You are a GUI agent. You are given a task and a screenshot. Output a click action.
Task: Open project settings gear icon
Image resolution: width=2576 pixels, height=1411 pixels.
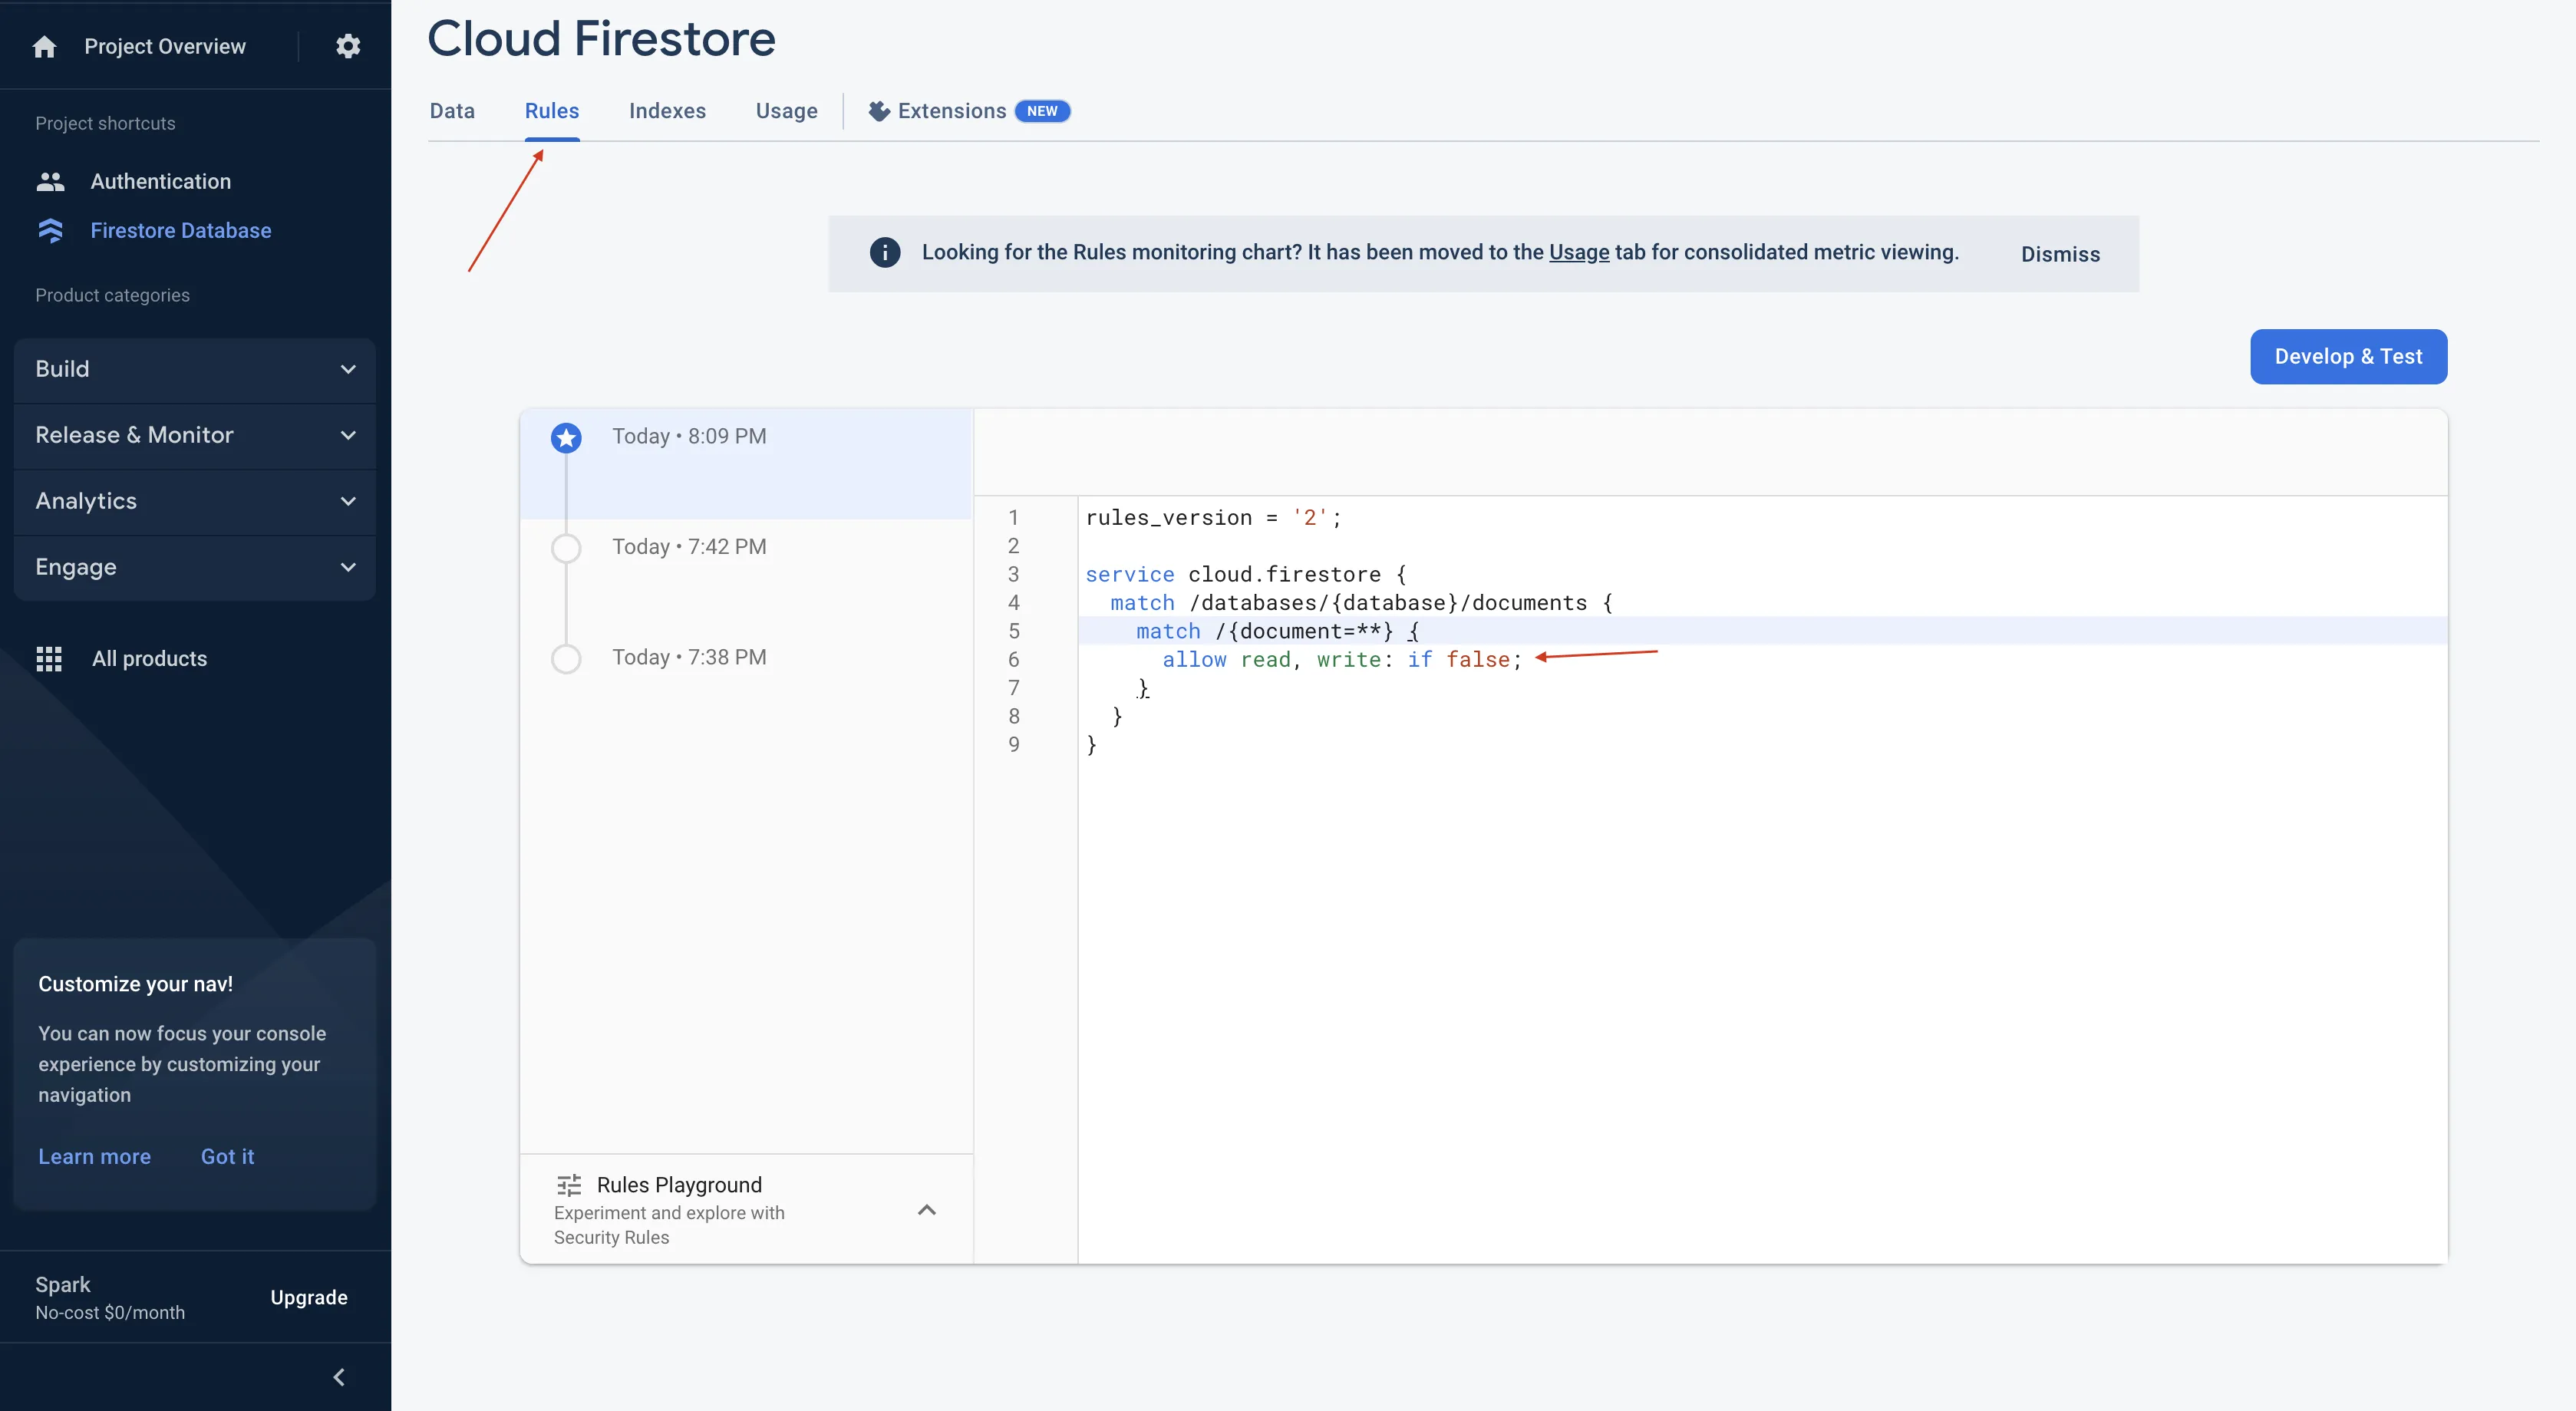(347, 46)
